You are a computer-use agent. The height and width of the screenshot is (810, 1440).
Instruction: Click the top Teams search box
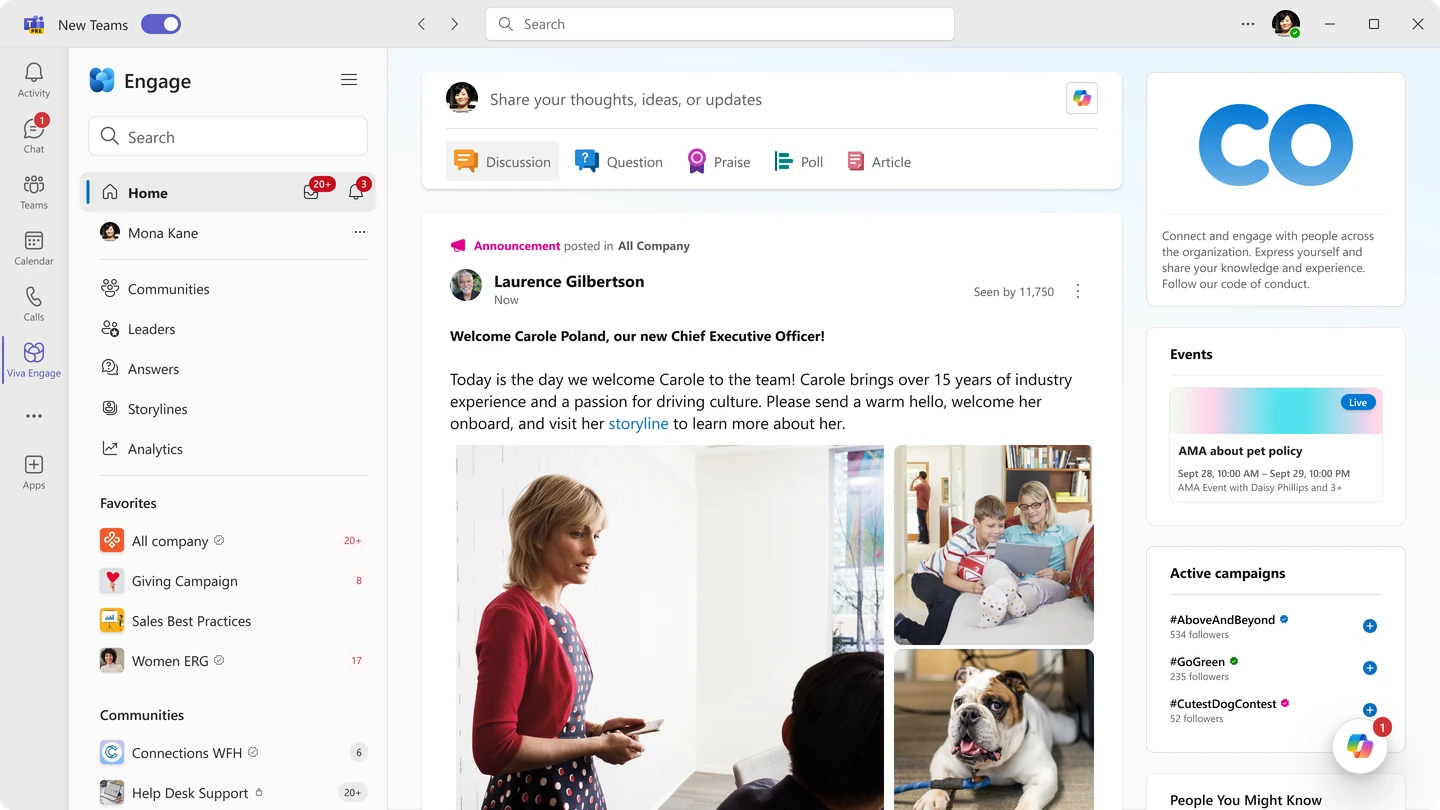(720, 24)
